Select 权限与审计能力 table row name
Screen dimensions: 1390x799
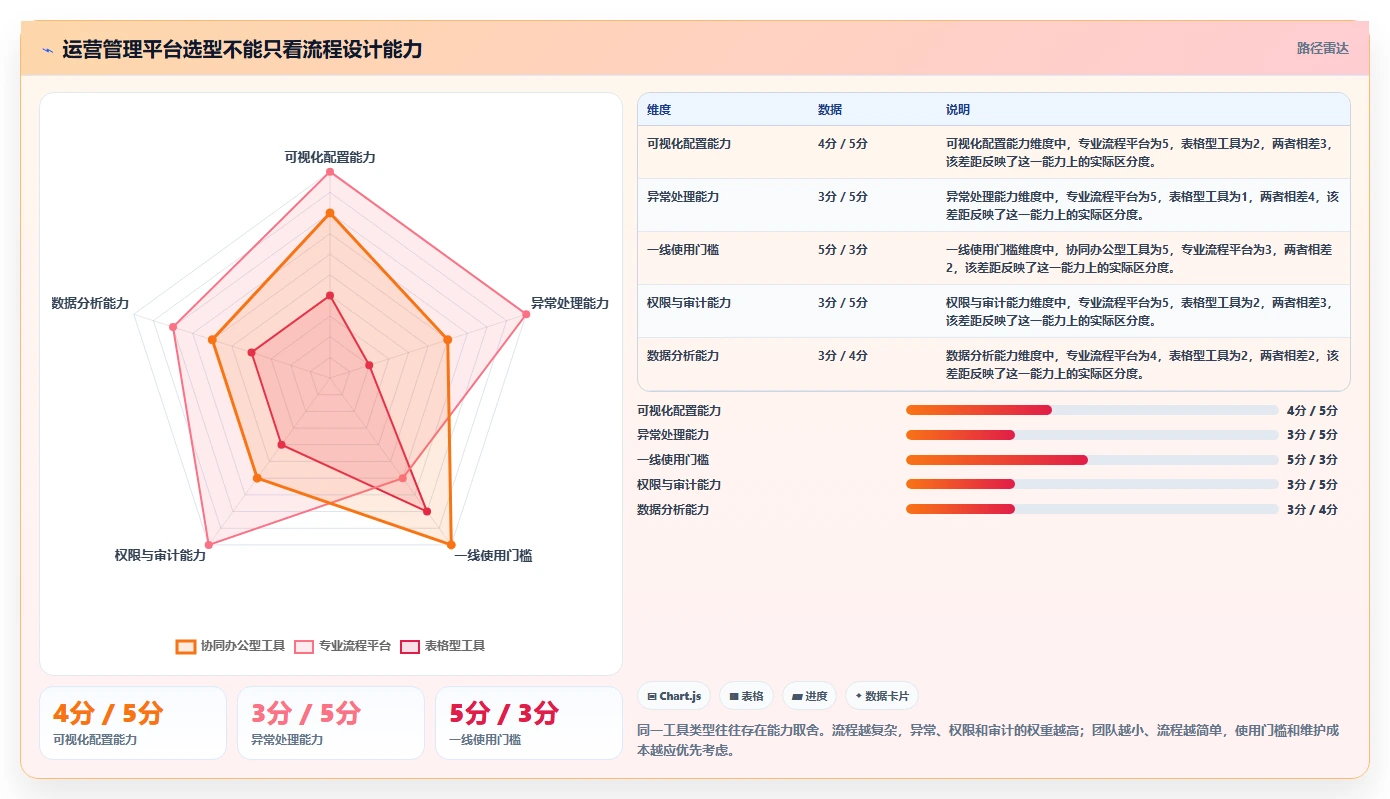(689, 303)
